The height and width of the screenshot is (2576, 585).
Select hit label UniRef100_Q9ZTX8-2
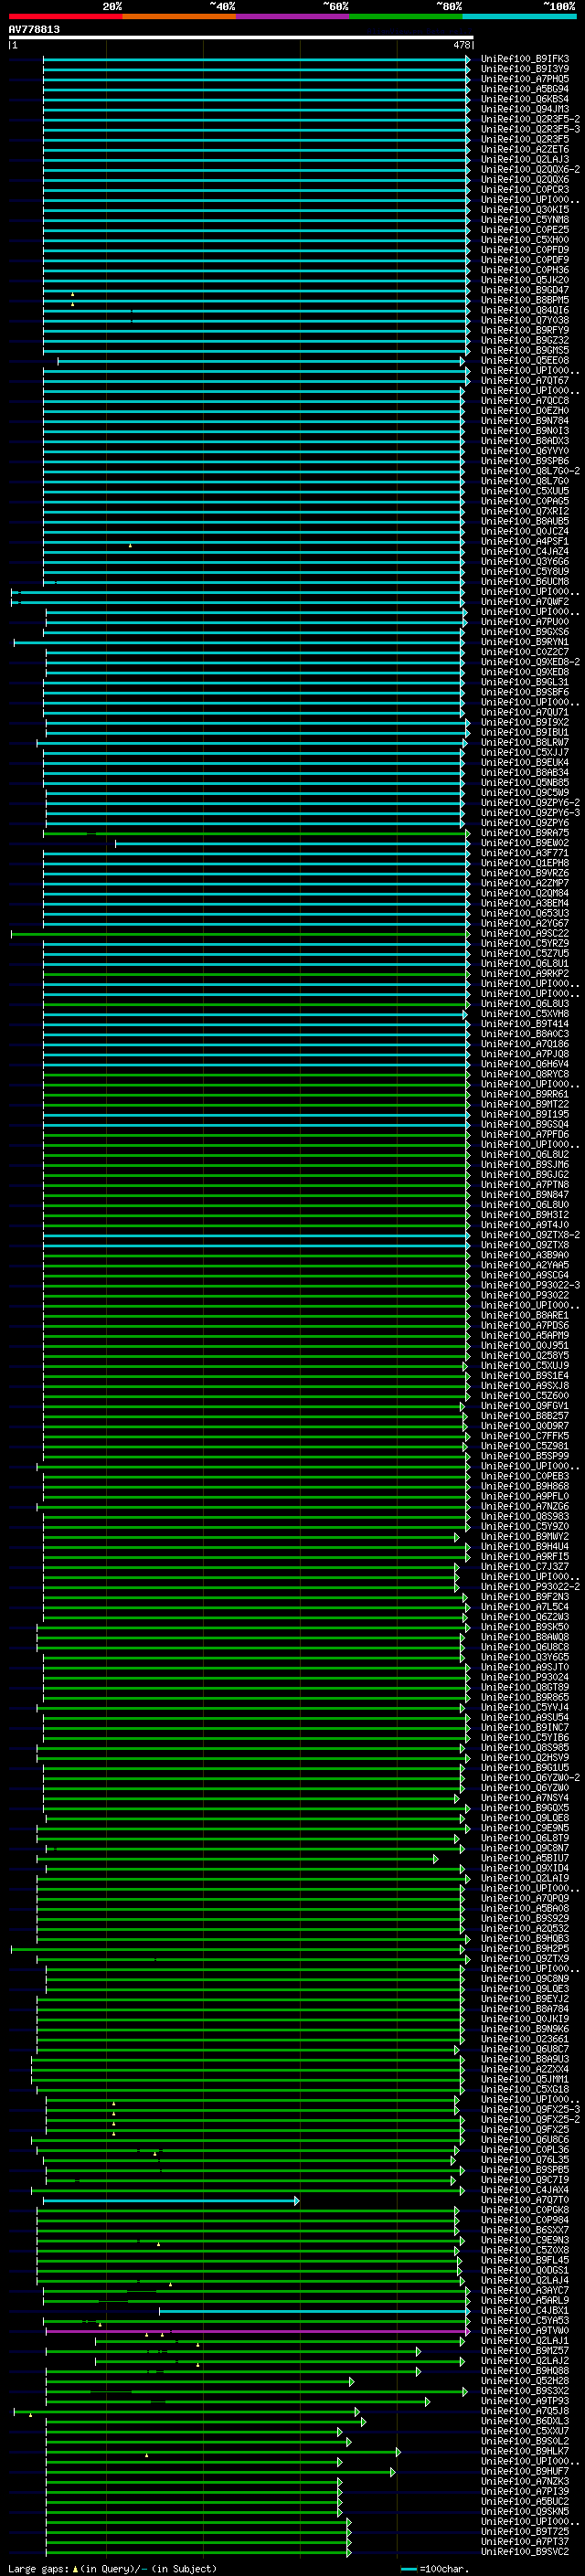point(530,1235)
